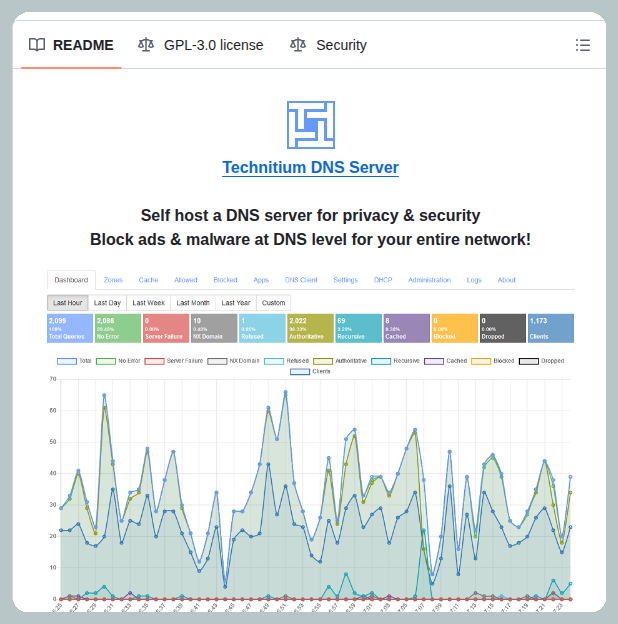Image resolution: width=618 pixels, height=624 pixels.
Task: Follow the Technitium DNS Server link
Action: pyautogui.click(x=310, y=168)
